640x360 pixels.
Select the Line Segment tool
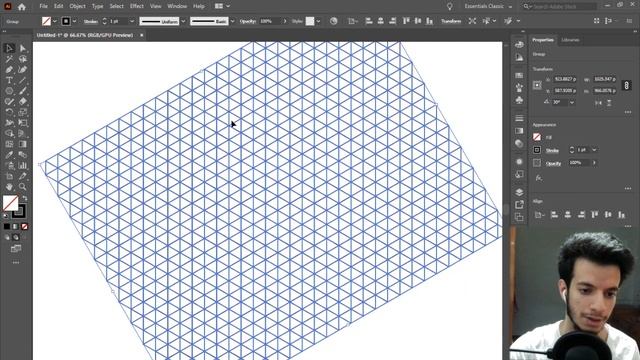click(x=22, y=80)
